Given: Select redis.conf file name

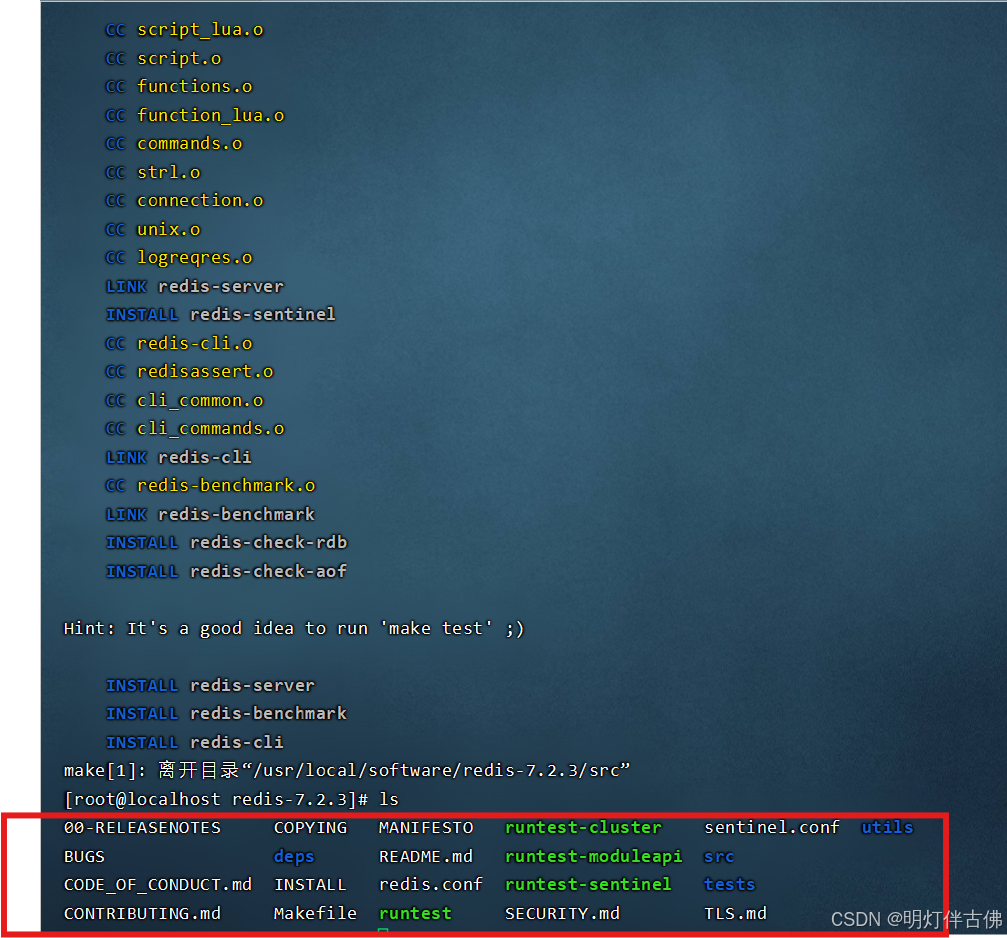Looking at the screenshot, I should tap(430, 885).
